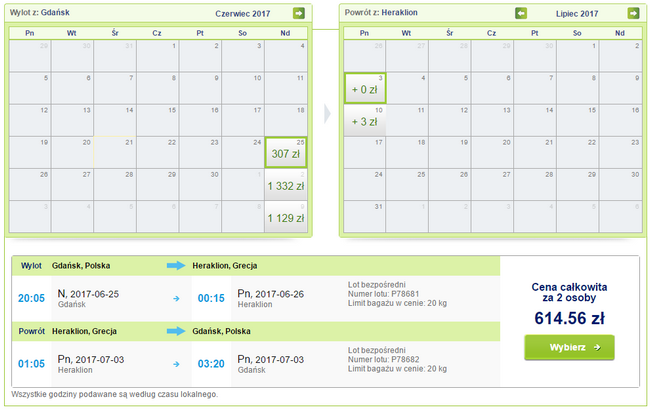Screen dimensions: 650x409
Task: Go to previous month in return calendar
Action: tap(521, 13)
